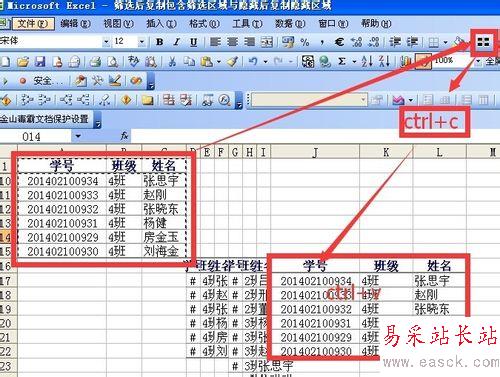
Task: Apply Percent Style format
Action: pyautogui.click(x=305, y=42)
